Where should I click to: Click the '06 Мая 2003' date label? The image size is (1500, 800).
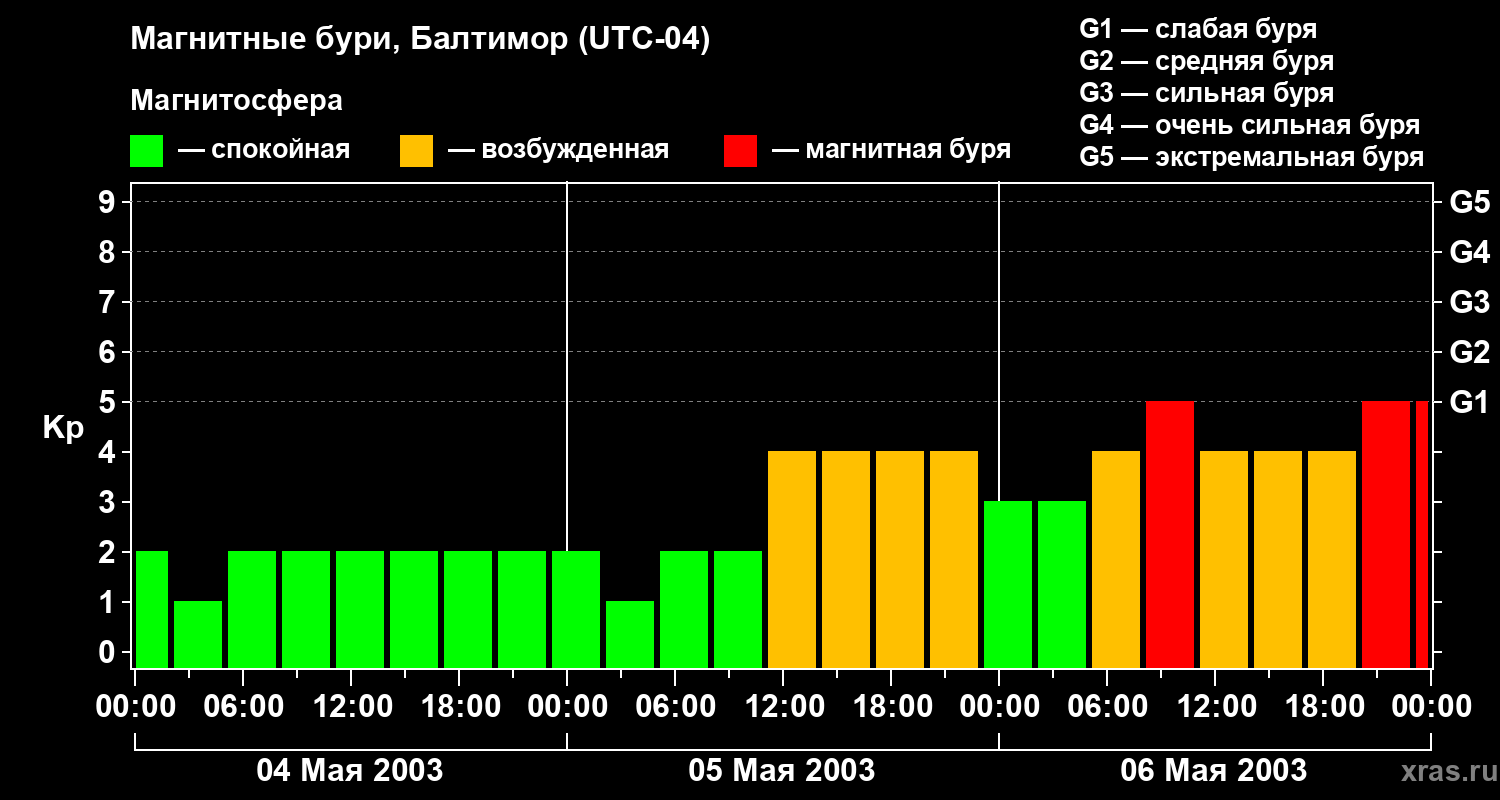coord(1213,771)
